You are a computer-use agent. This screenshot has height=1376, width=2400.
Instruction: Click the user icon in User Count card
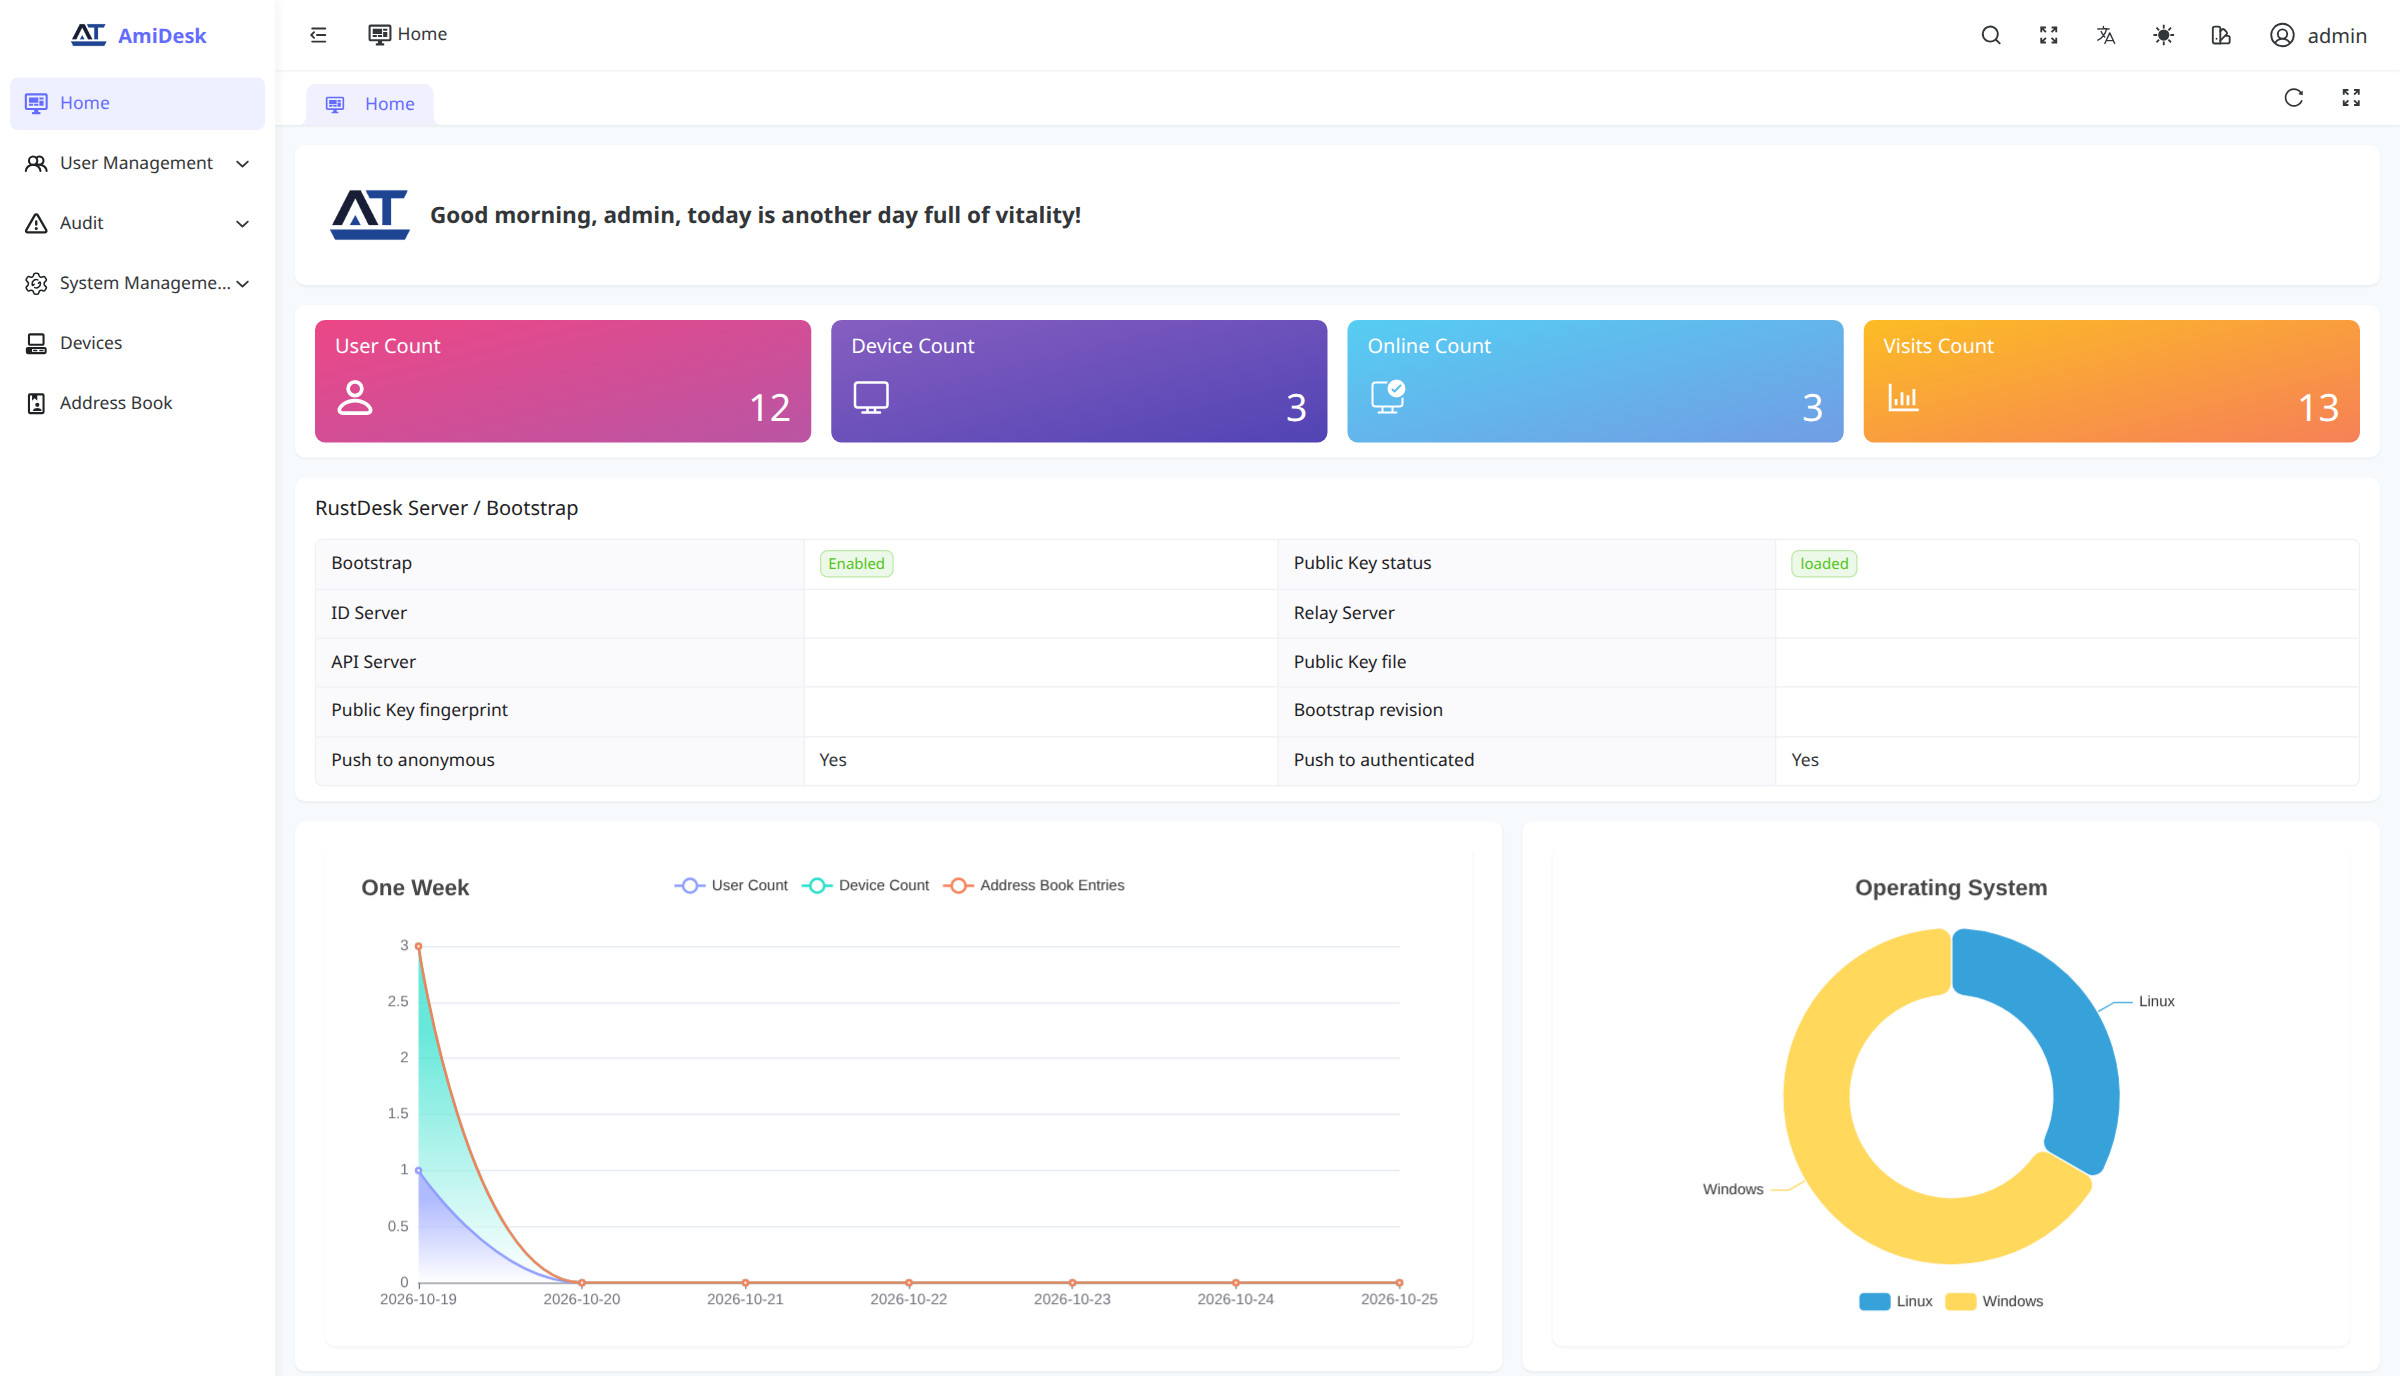(355, 397)
